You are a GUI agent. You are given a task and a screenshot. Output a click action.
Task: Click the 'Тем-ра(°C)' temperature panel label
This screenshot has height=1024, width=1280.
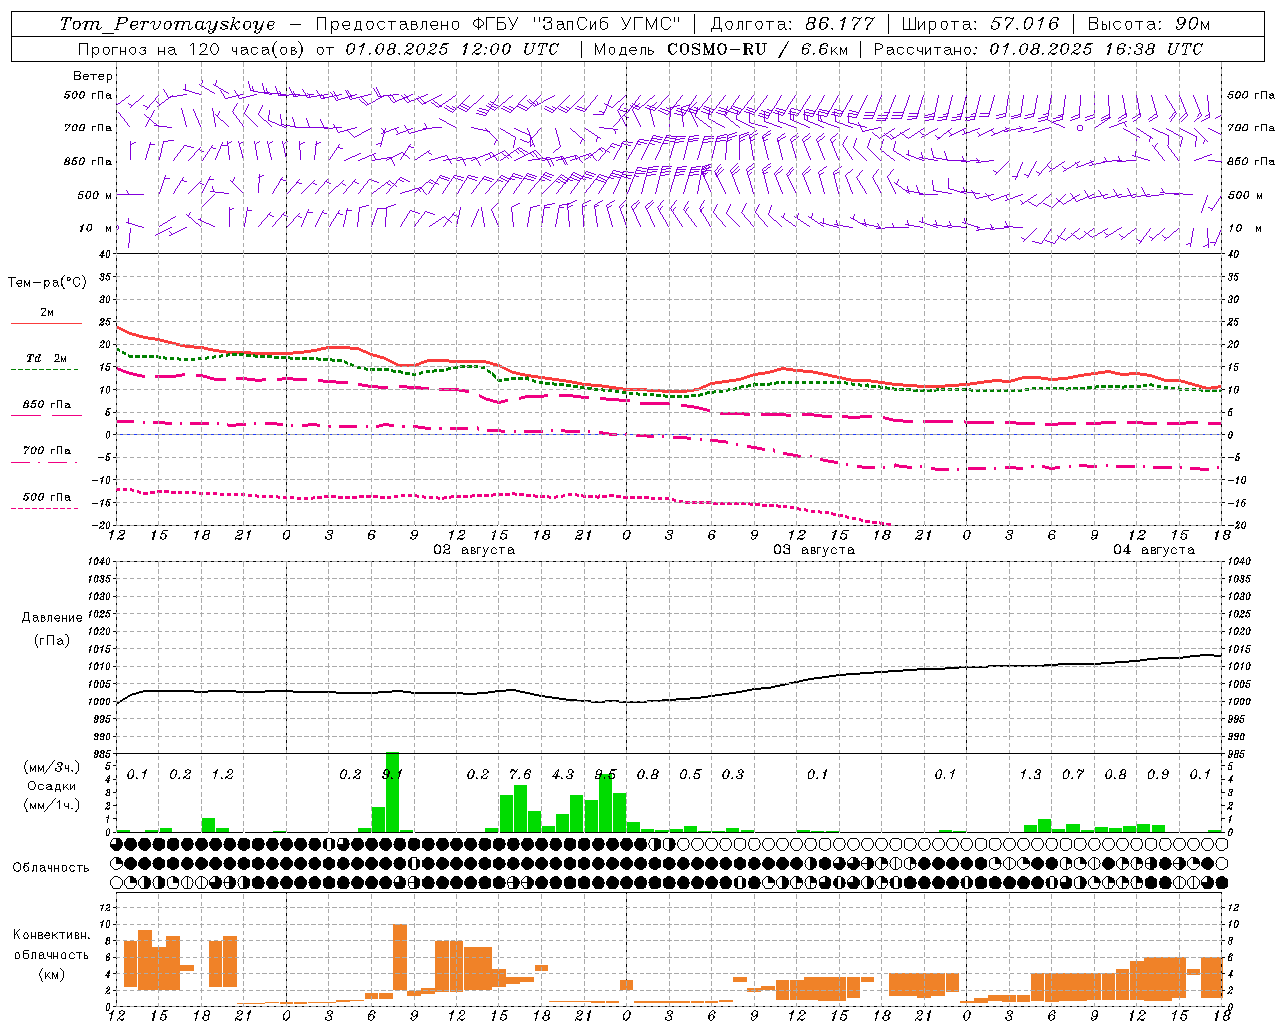click(x=47, y=283)
